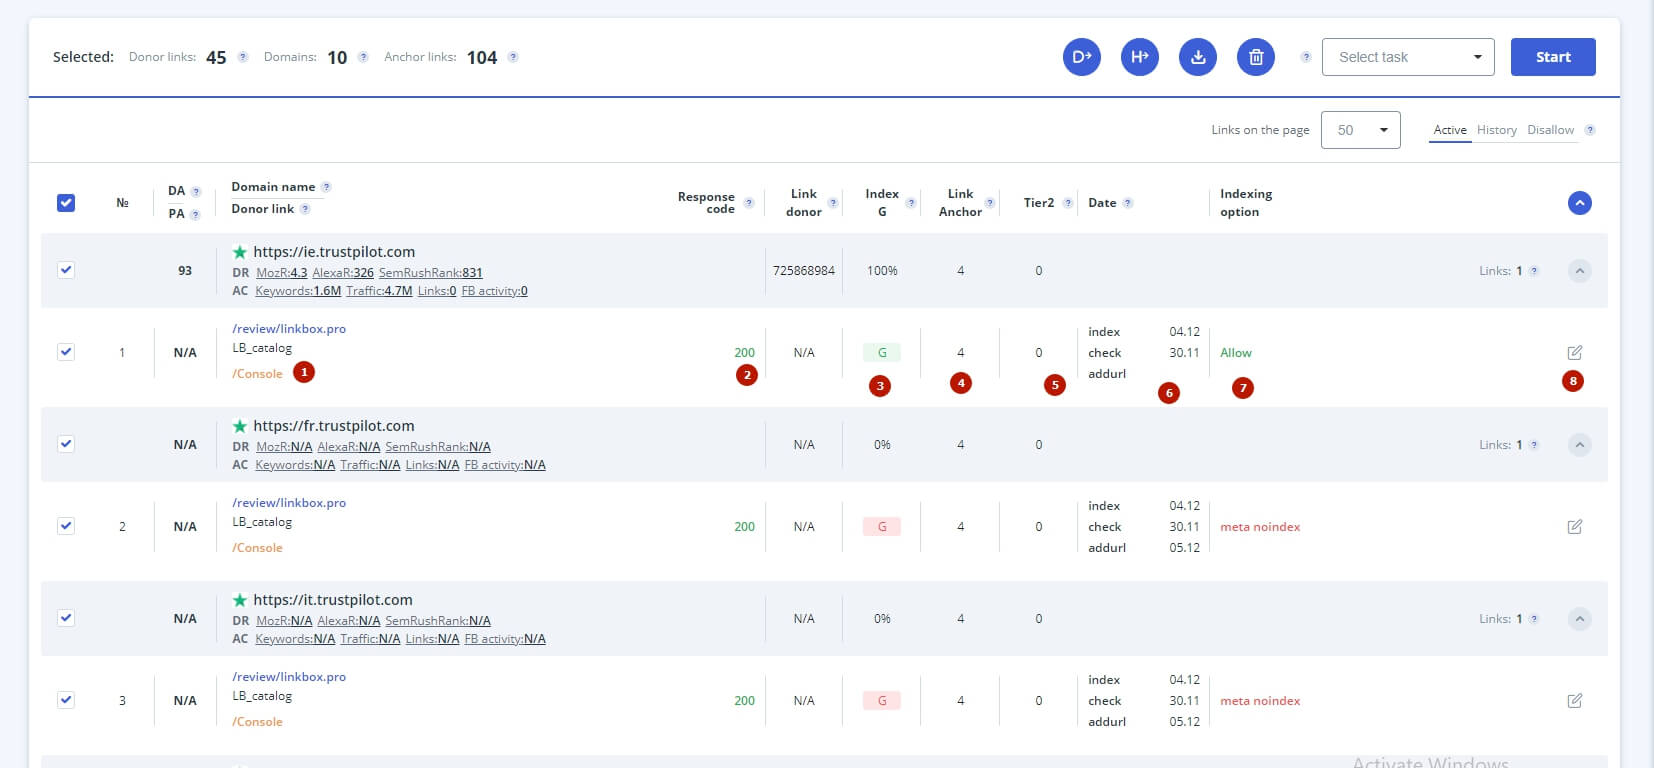Switch to the Disallow tab

click(1551, 130)
